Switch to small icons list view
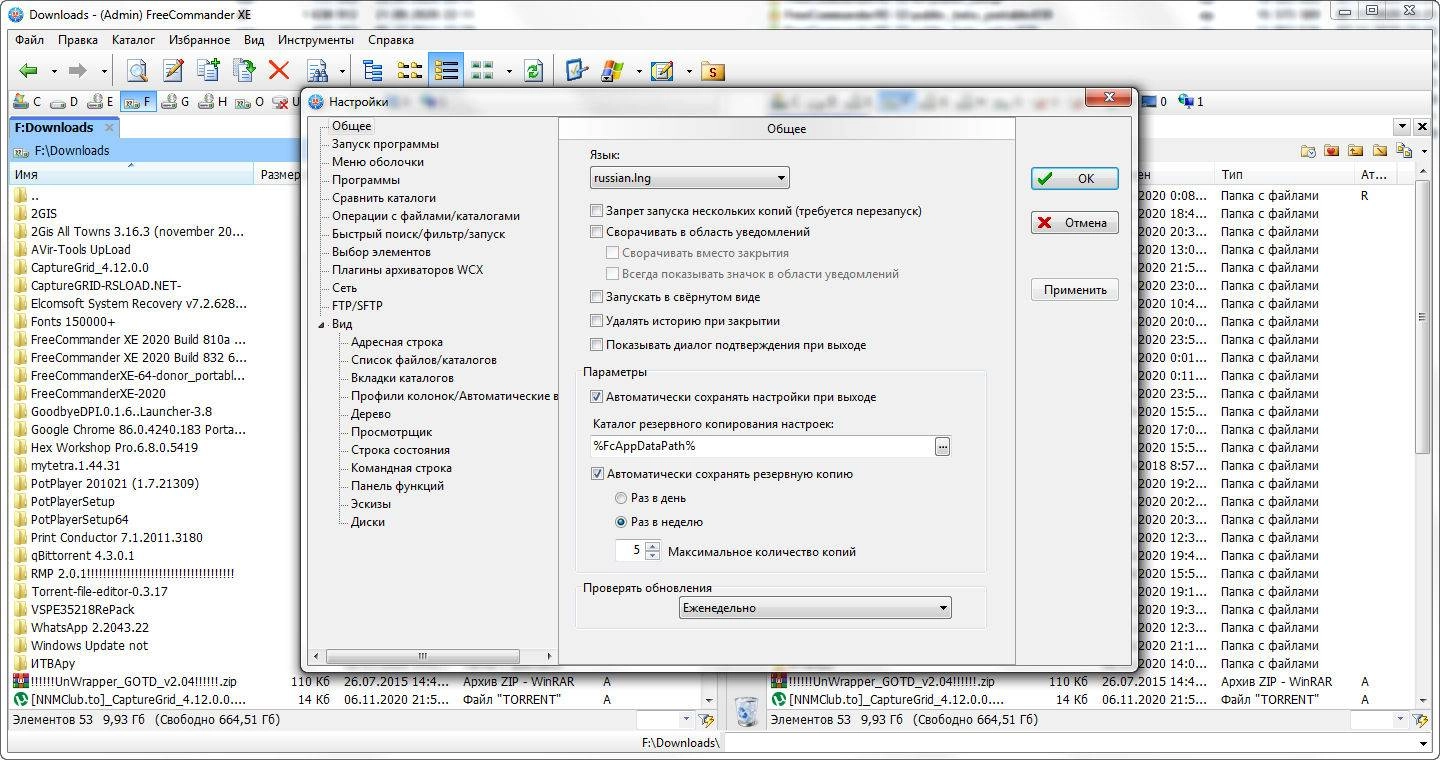The image size is (1440, 760). pos(409,71)
